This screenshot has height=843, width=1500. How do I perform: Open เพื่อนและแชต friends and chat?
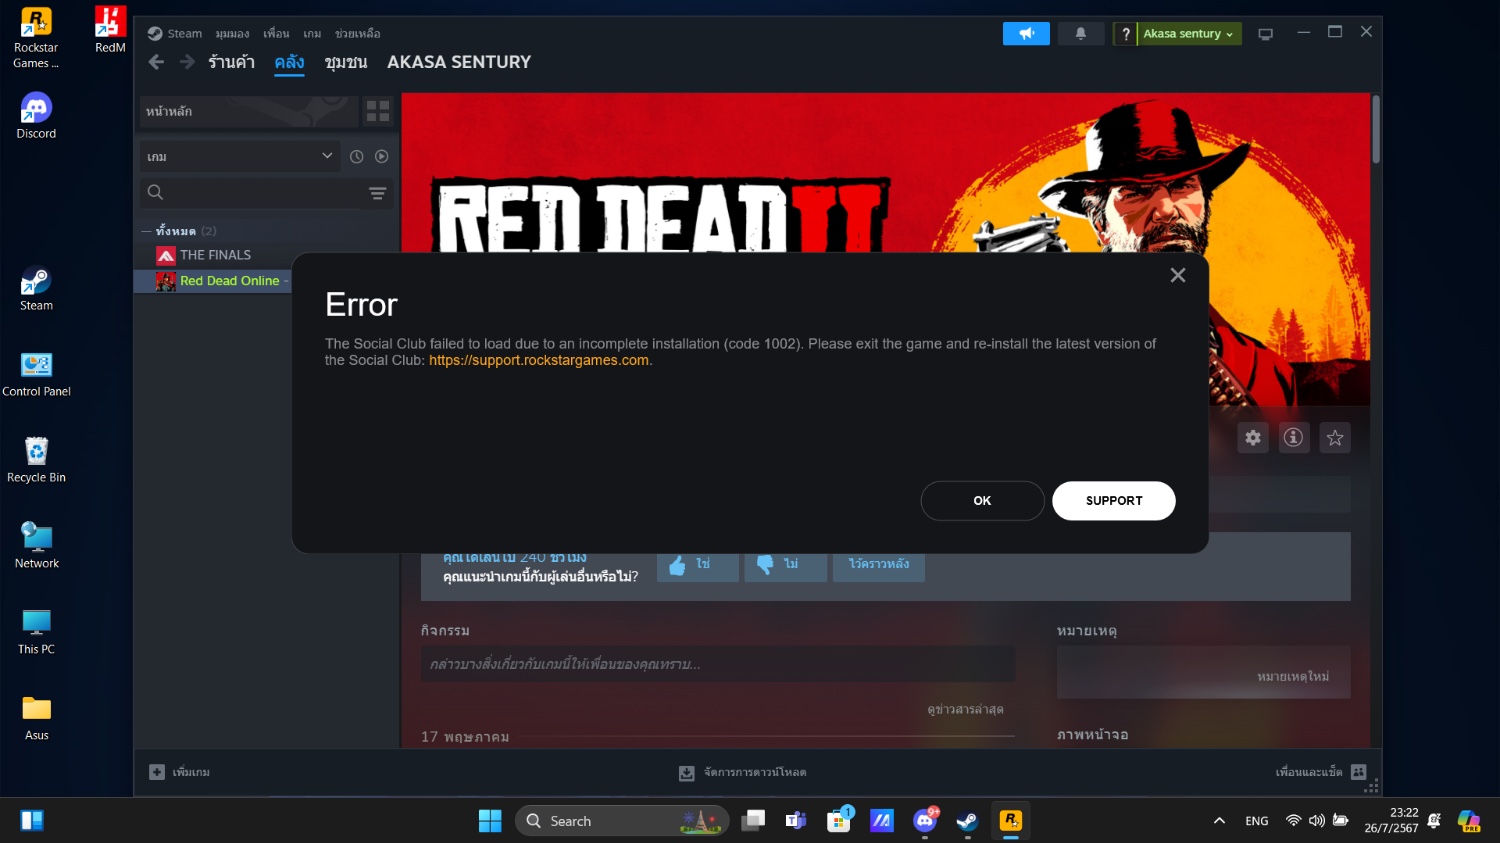pyautogui.click(x=1320, y=772)
